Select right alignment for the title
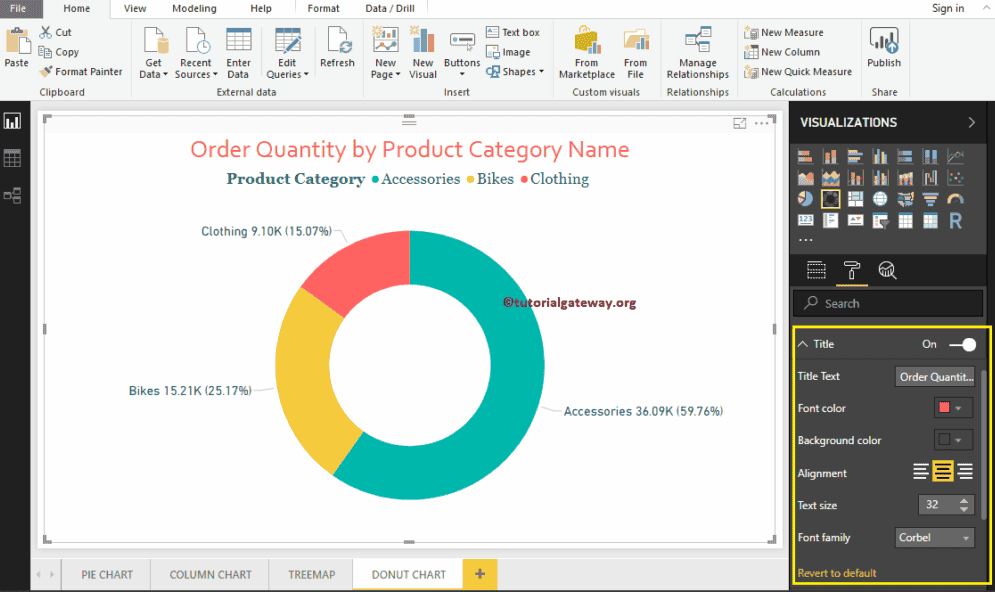Image resolution: width=995 pixels, height=592 pixels. pos(965,471)
